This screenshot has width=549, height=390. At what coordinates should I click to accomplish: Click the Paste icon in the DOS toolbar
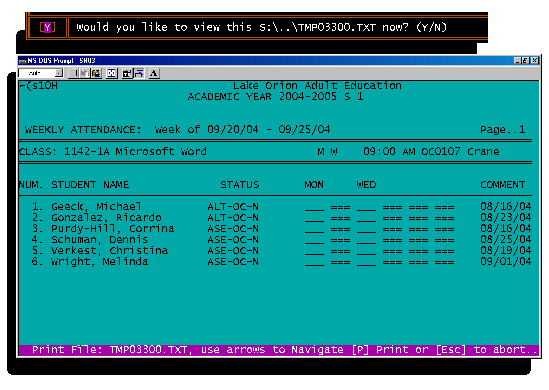(x=96, y=73)
